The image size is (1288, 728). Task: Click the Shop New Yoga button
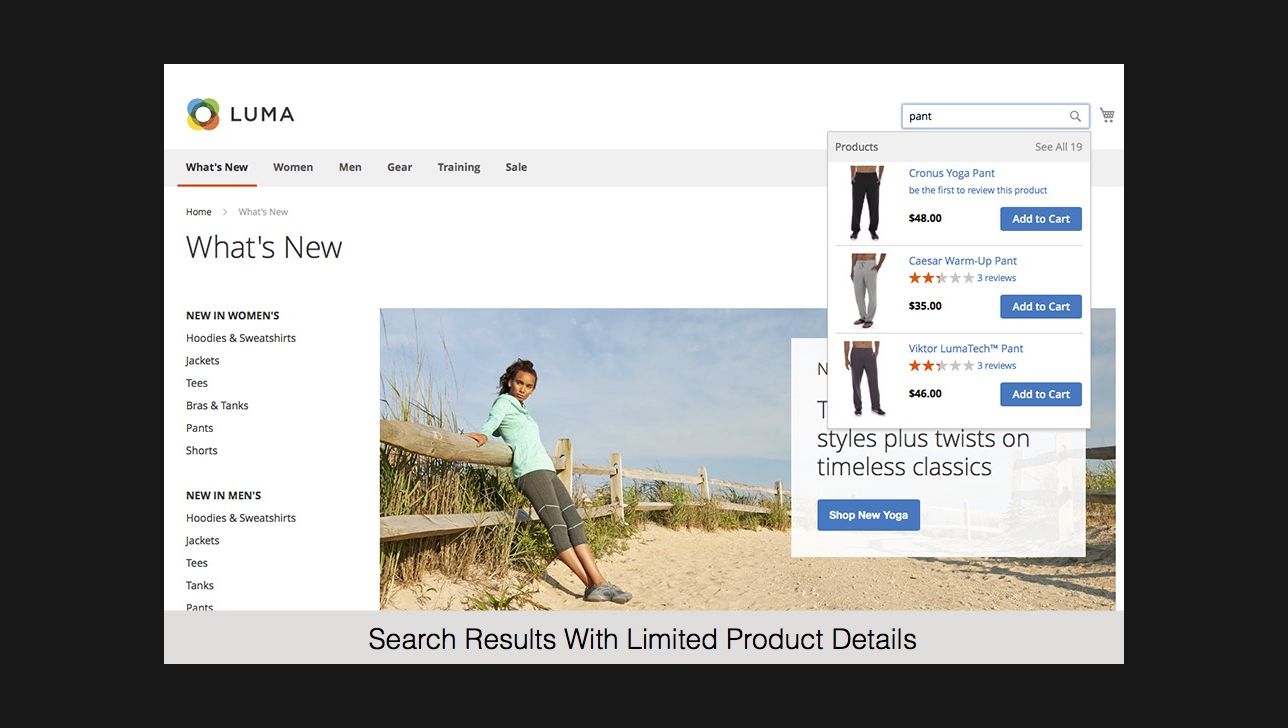click(868, 515)
